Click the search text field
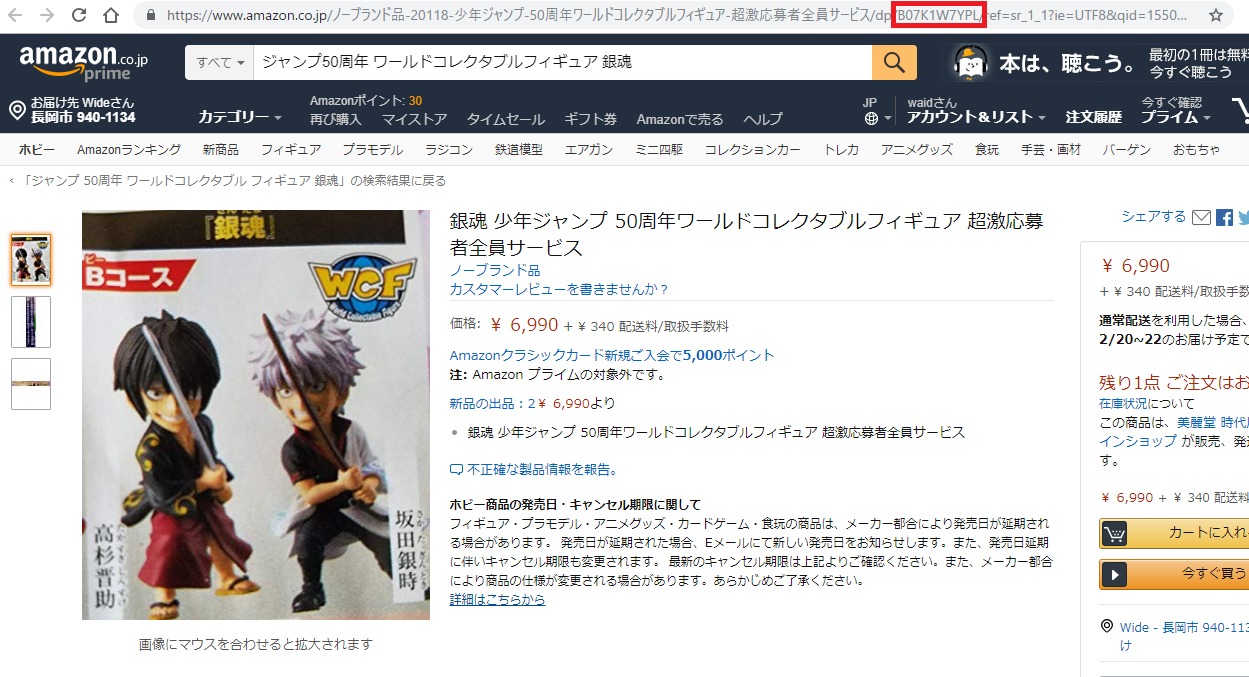 point(563,63)
